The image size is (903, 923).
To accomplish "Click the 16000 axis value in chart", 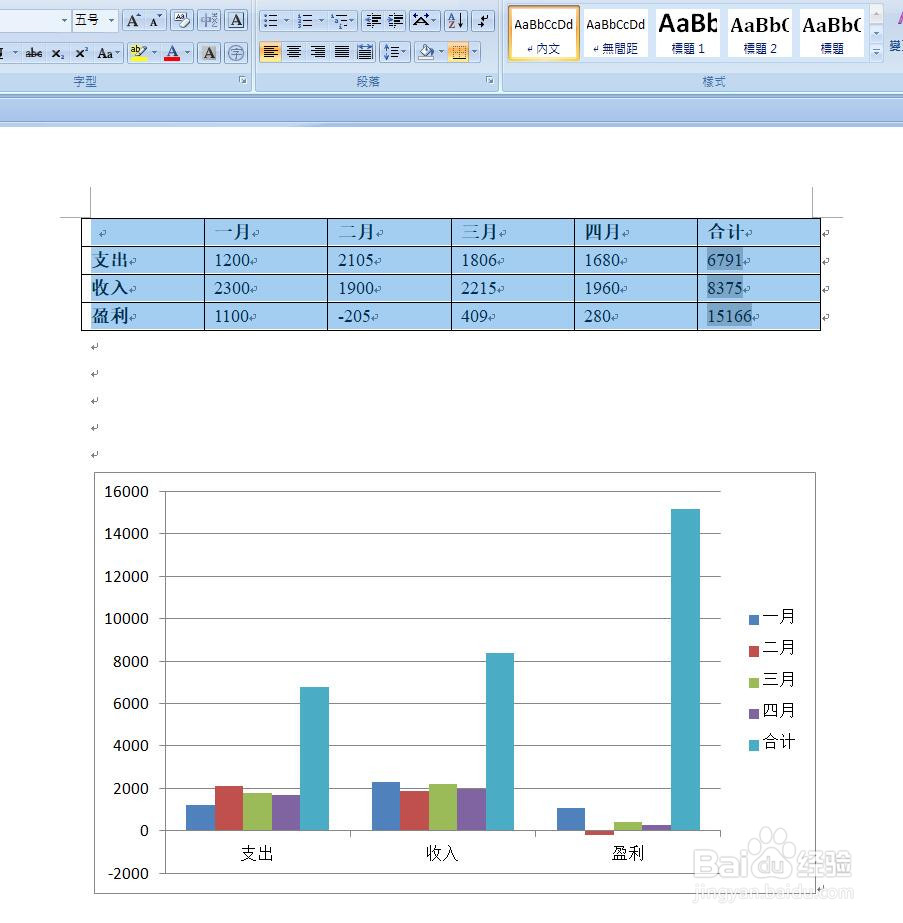I will pyautogui.click(x=127, y=492).
